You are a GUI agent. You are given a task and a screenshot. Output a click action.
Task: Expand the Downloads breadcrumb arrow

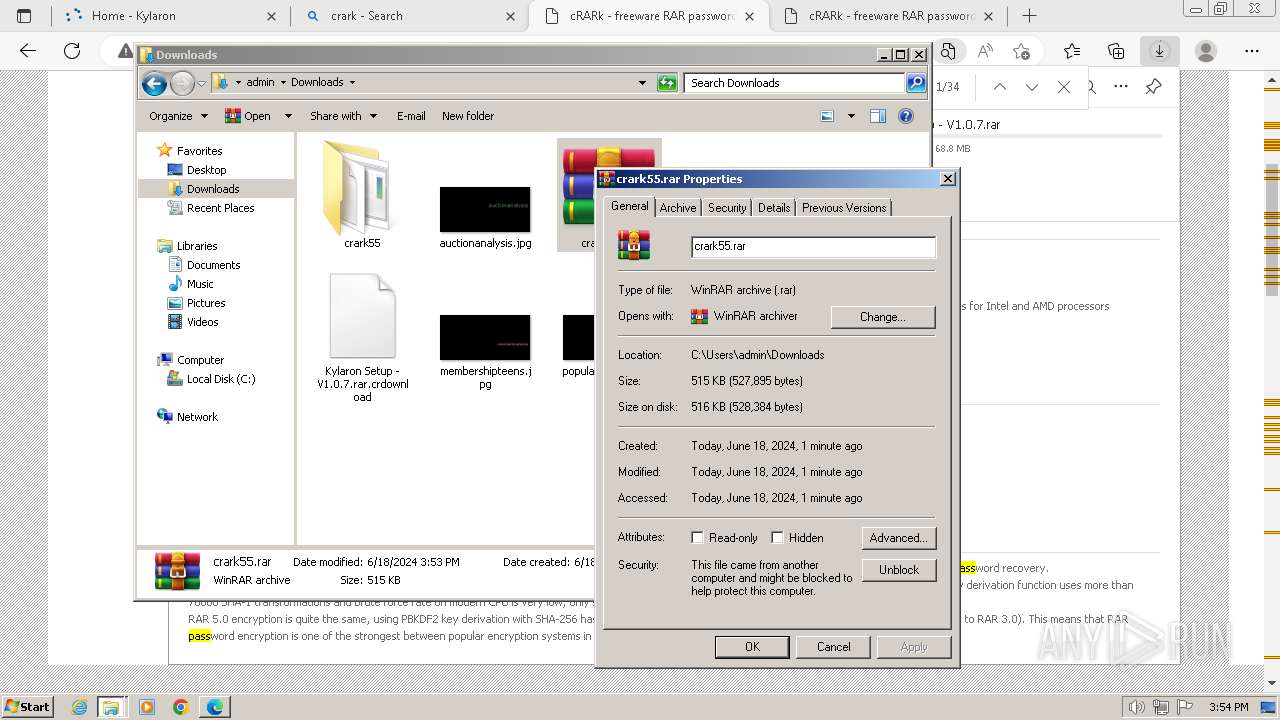tap(352, 83)
